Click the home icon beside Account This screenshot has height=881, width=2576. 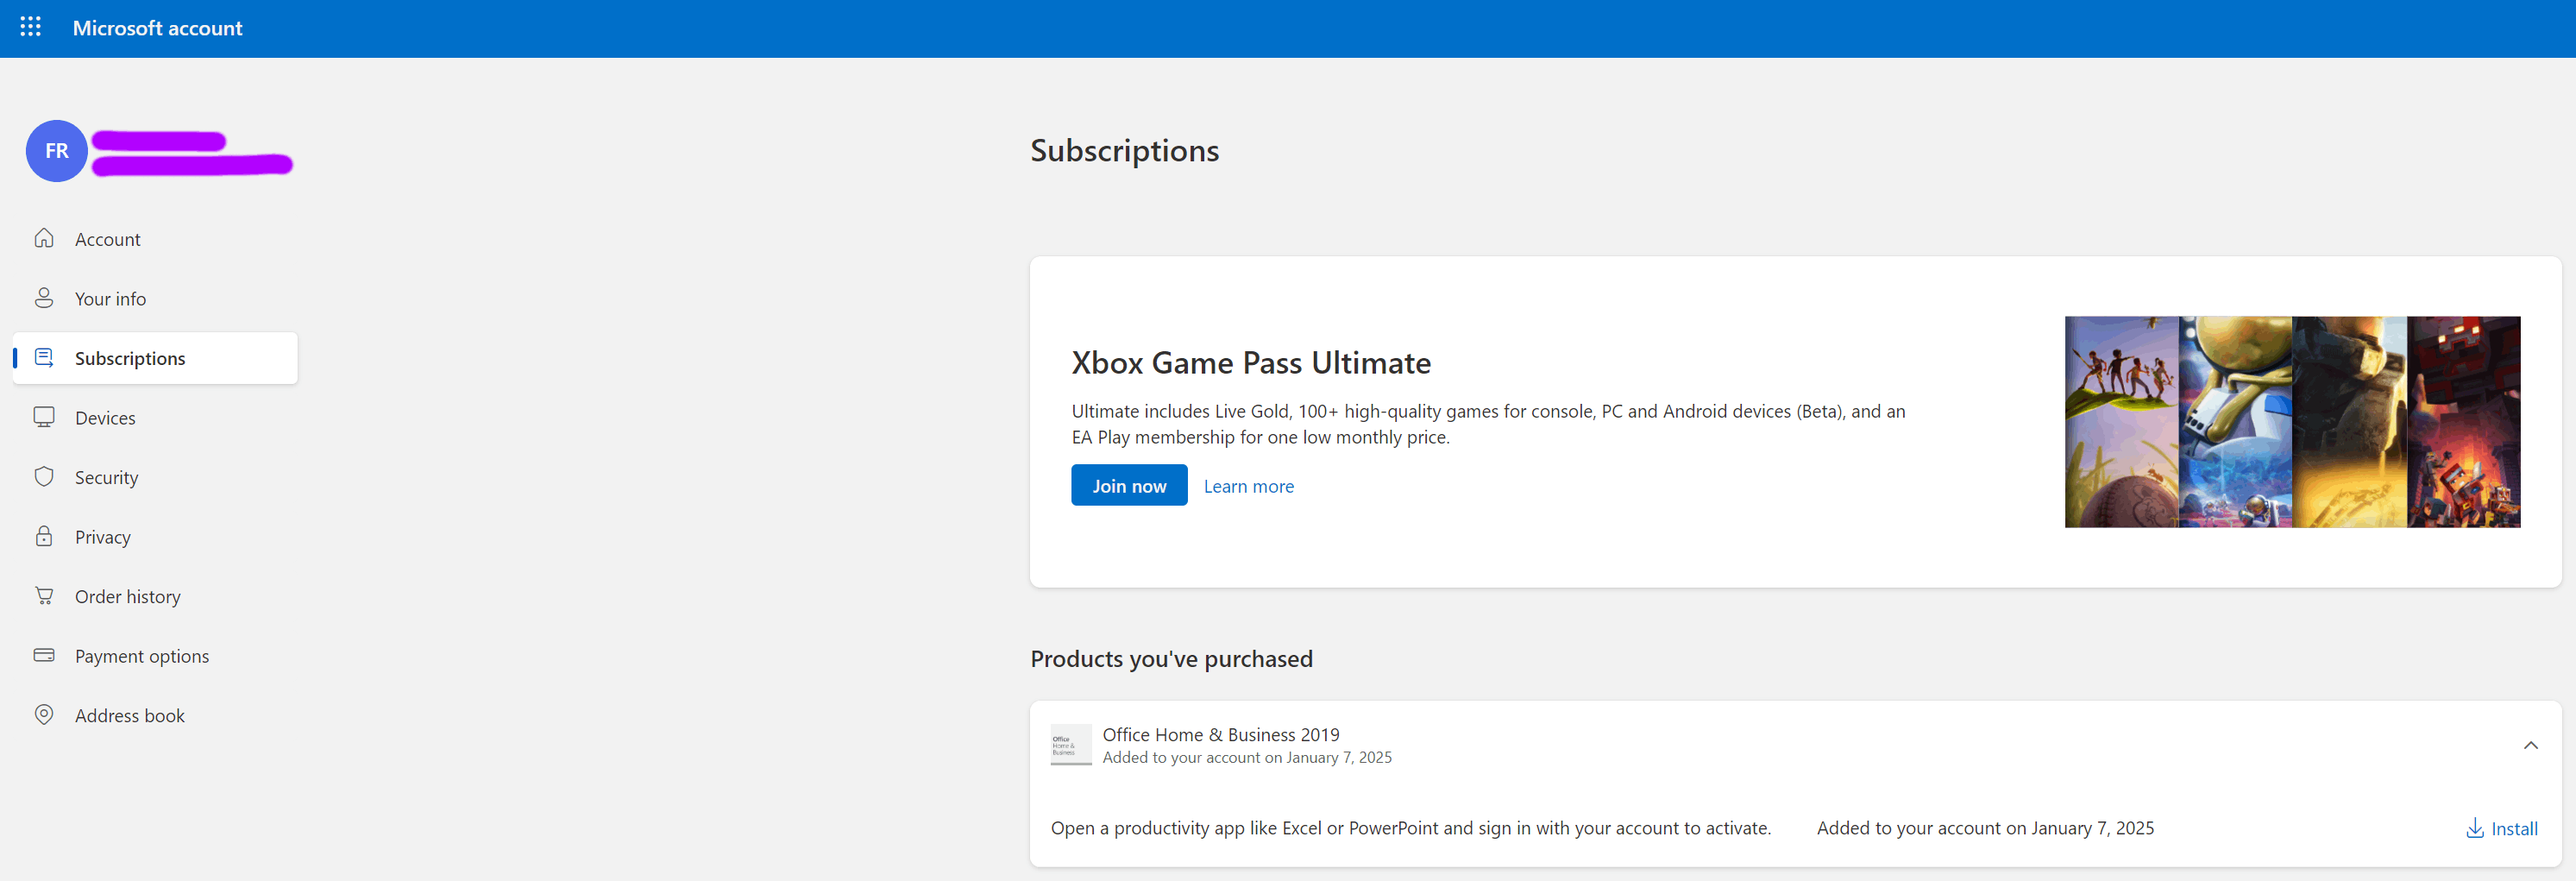click(44, 238)
